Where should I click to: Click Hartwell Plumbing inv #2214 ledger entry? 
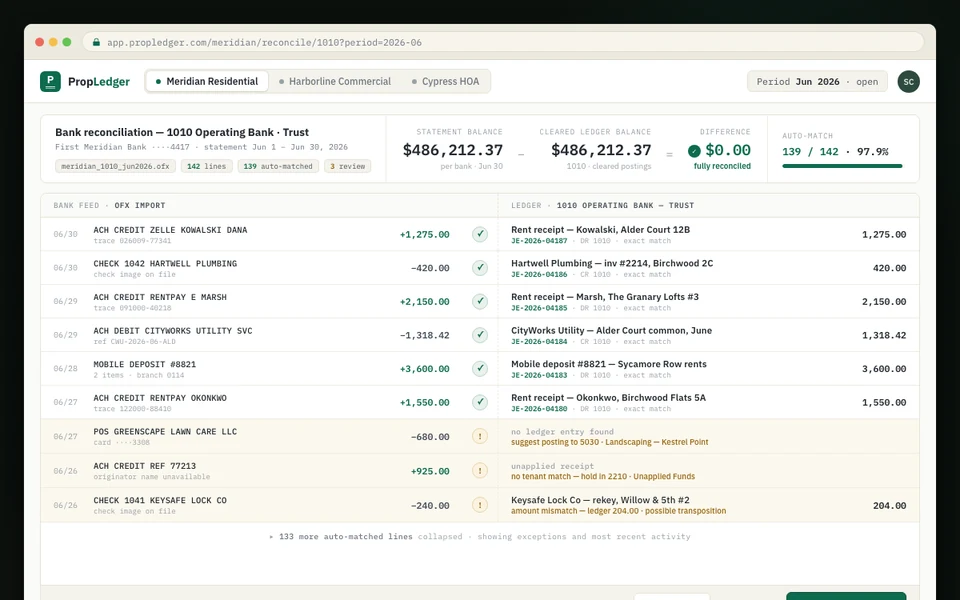tap(612, 263)
